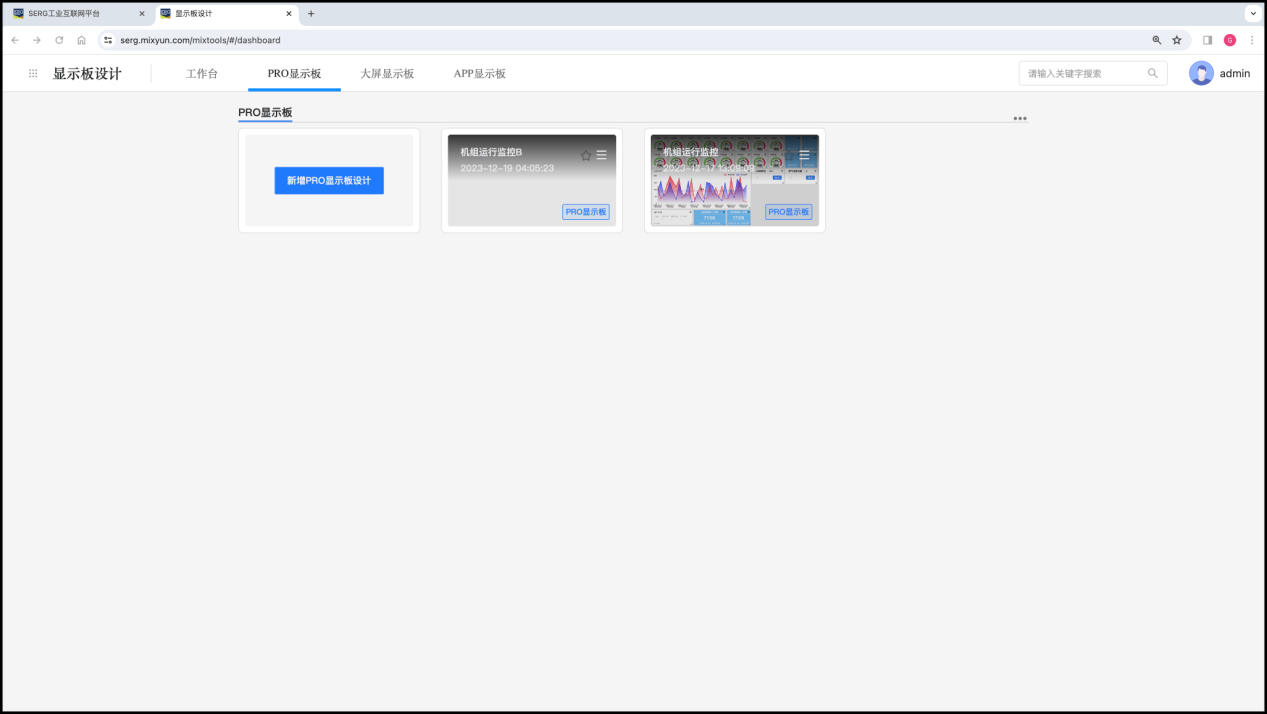Go to browser home page
This screenshot has width=1267, height=714.
(x=81, y=40)
